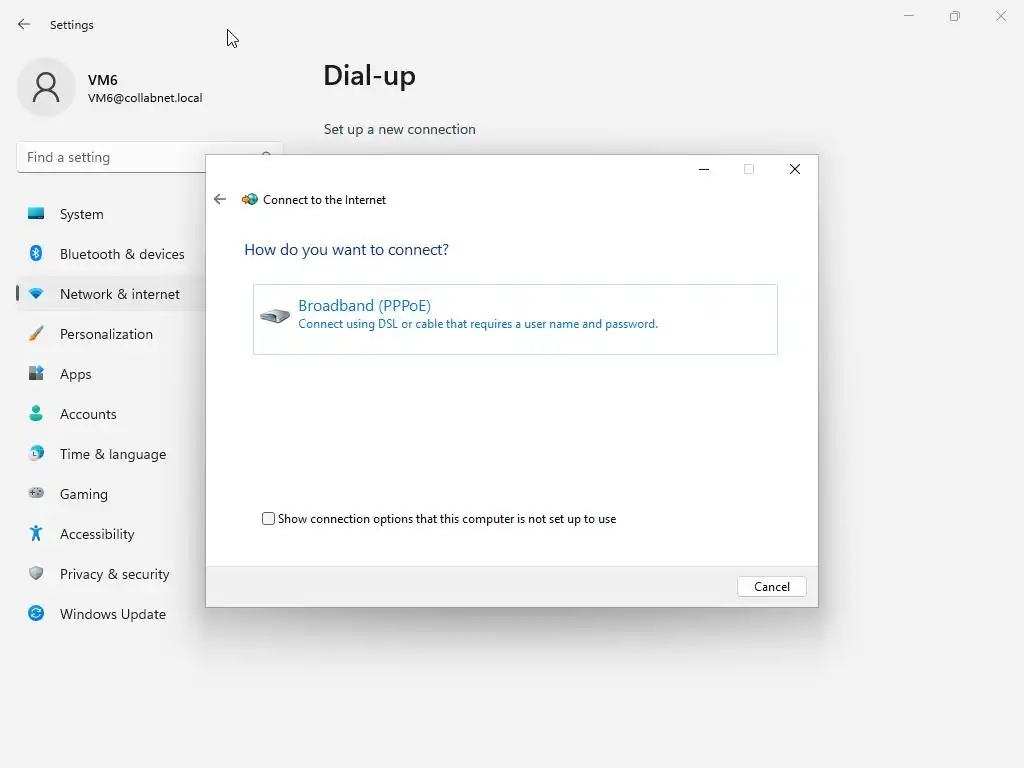Click the Connect to the Internet globe icon
This screenshot has height=768, width=1024.
click(249, 199)
